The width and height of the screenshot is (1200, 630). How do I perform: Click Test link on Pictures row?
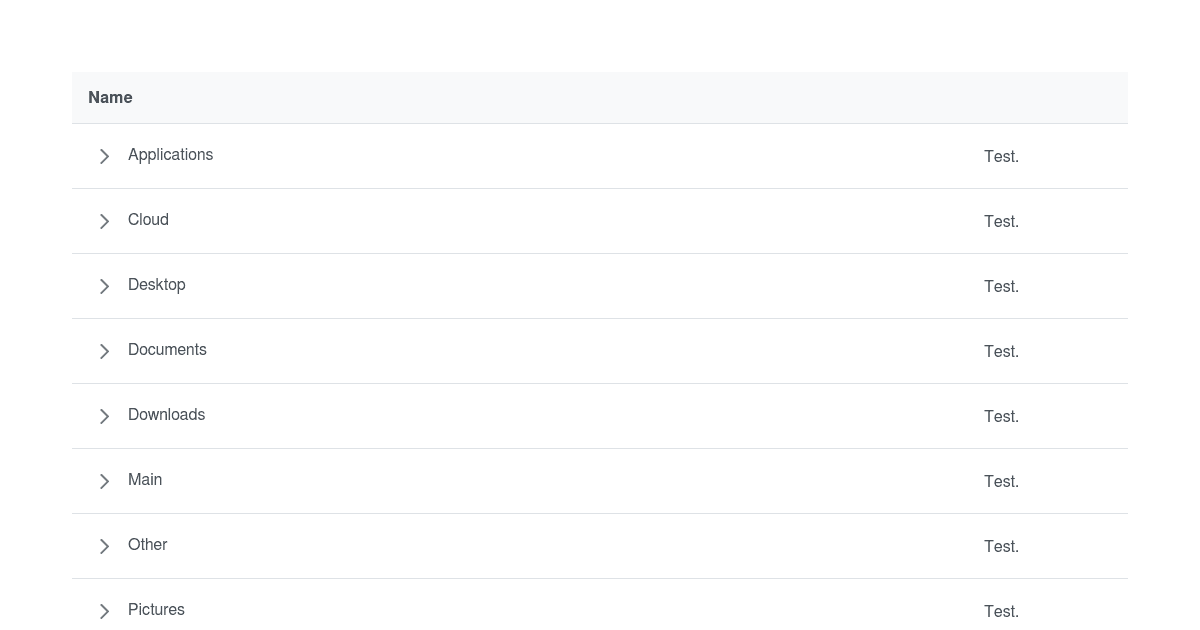(1001, 611)
